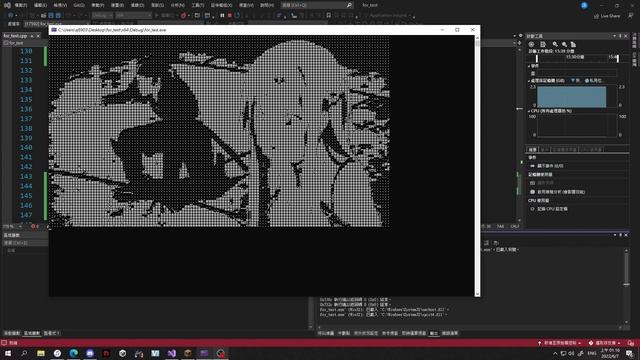This screenshot has height=360, width=640.
Task: Zoom in on the diagnostic timeline
Action: tap(555, 44)
